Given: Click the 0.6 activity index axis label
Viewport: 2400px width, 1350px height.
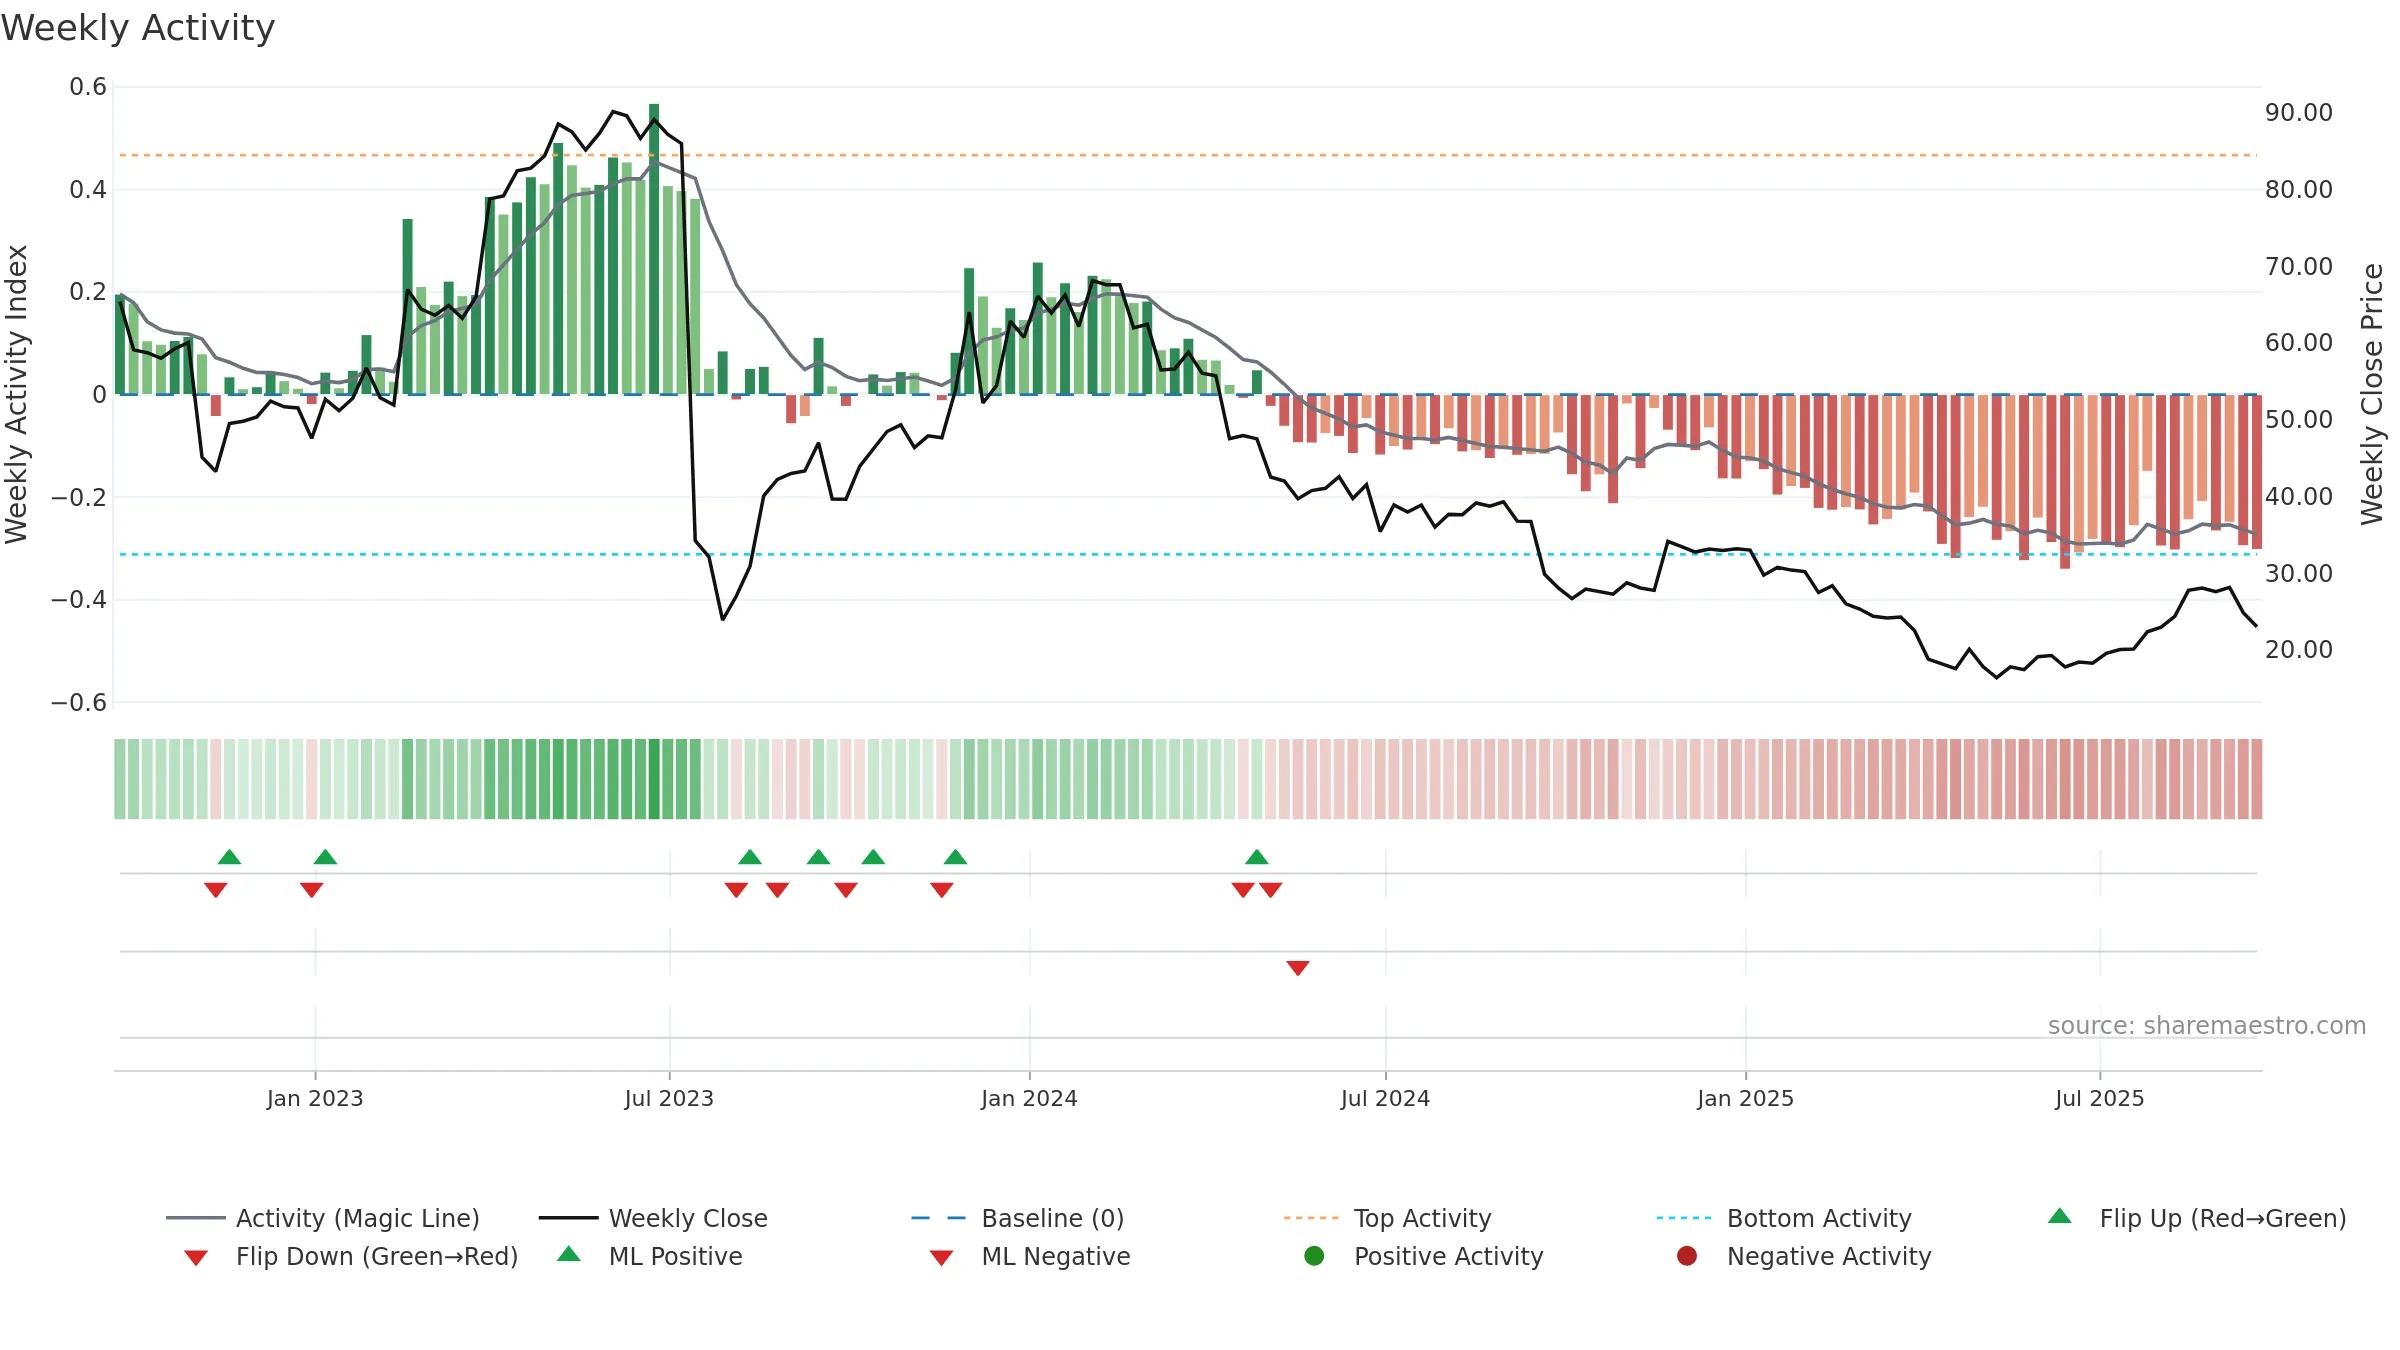Looking at the screenshot, I should pos(88,87).
